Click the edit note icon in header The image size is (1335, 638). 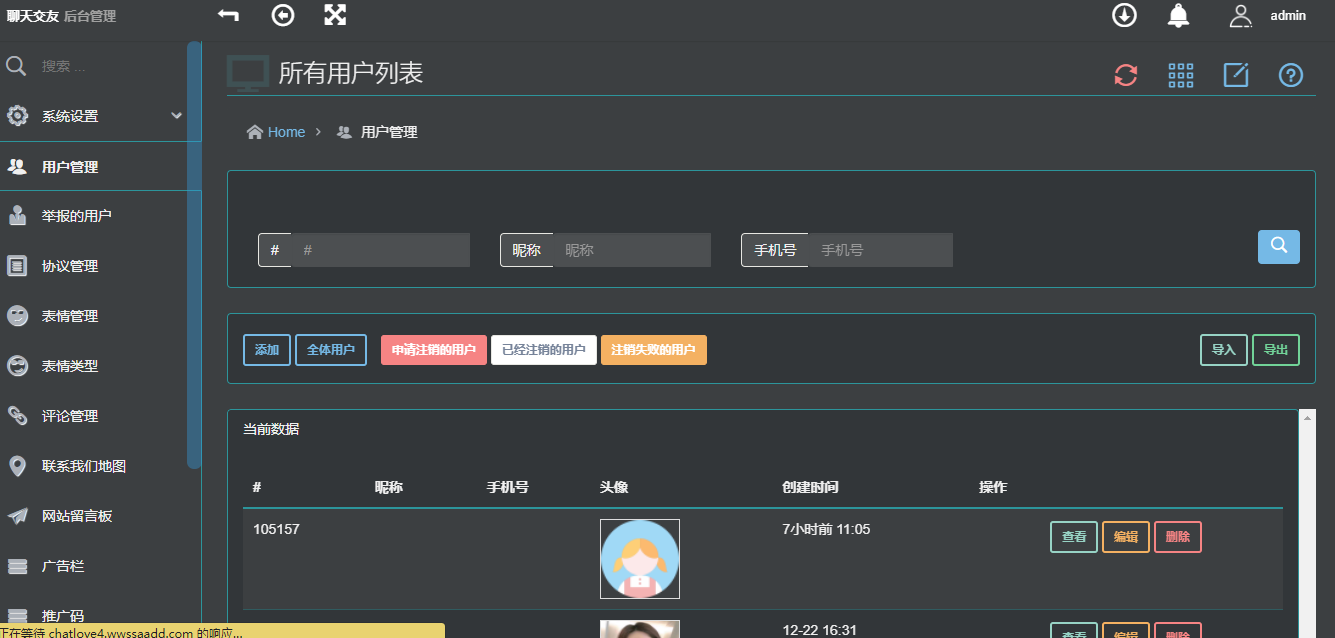1236,75
